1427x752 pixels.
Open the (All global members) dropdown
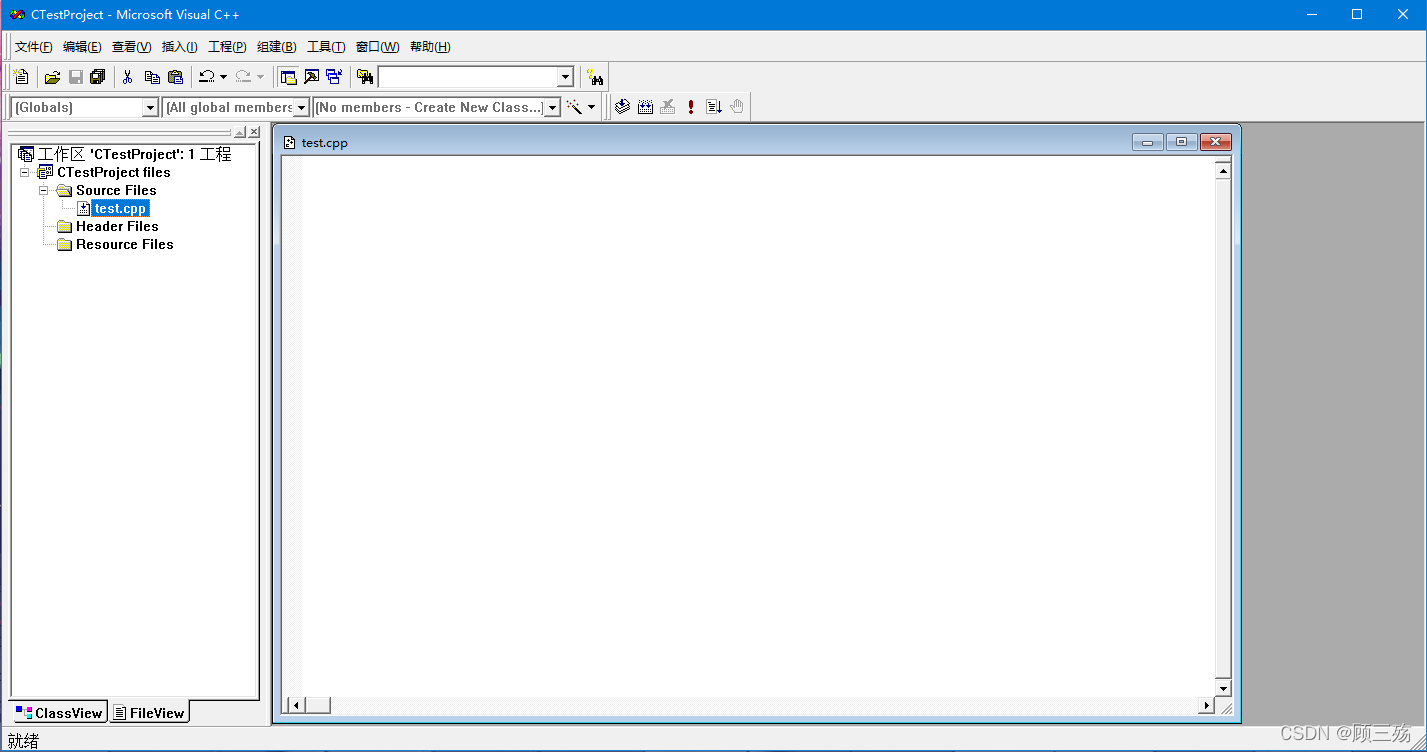click(301, 107)
